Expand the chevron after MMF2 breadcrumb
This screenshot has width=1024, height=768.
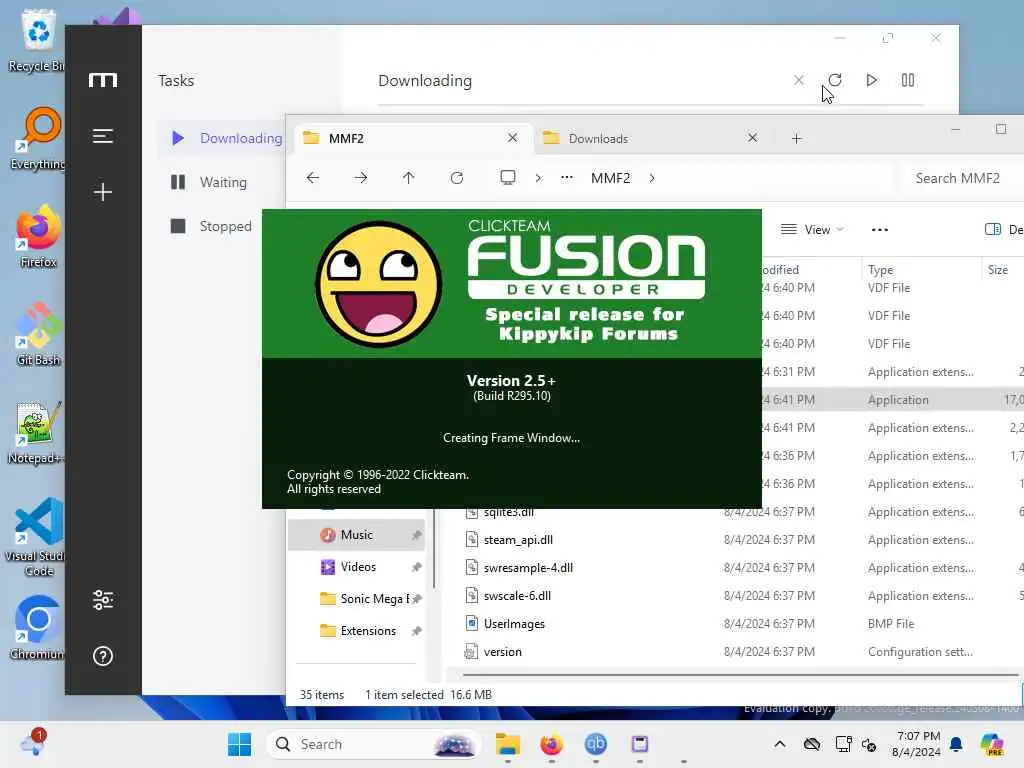[652, 178]
